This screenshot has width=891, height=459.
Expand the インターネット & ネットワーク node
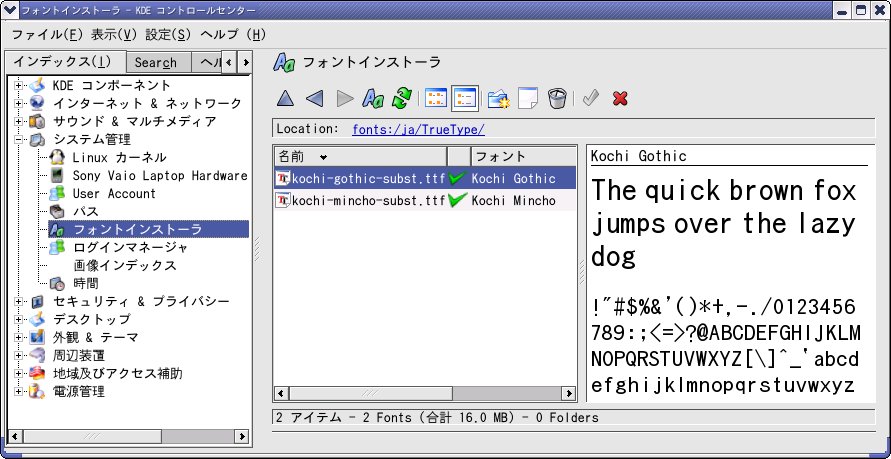pos(19,103)
